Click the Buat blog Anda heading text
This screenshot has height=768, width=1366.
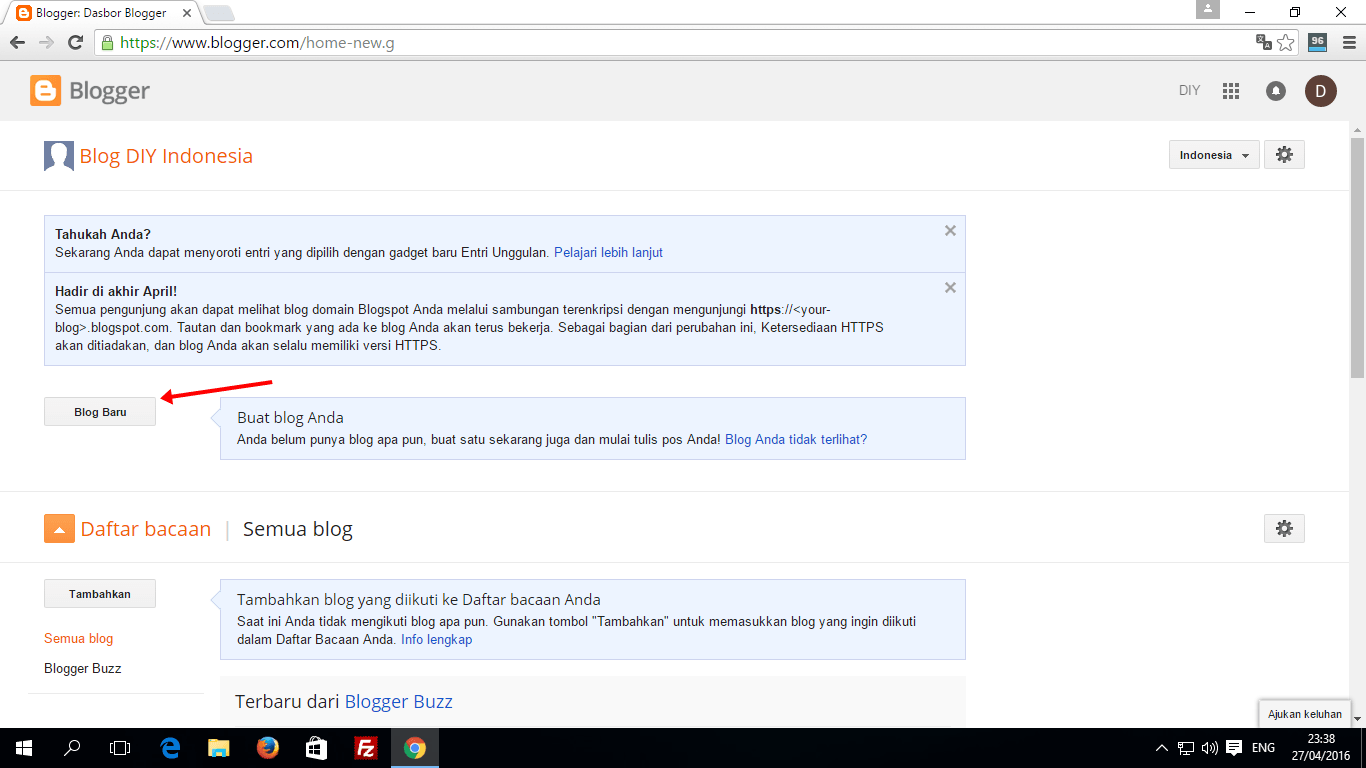[290, 418]
